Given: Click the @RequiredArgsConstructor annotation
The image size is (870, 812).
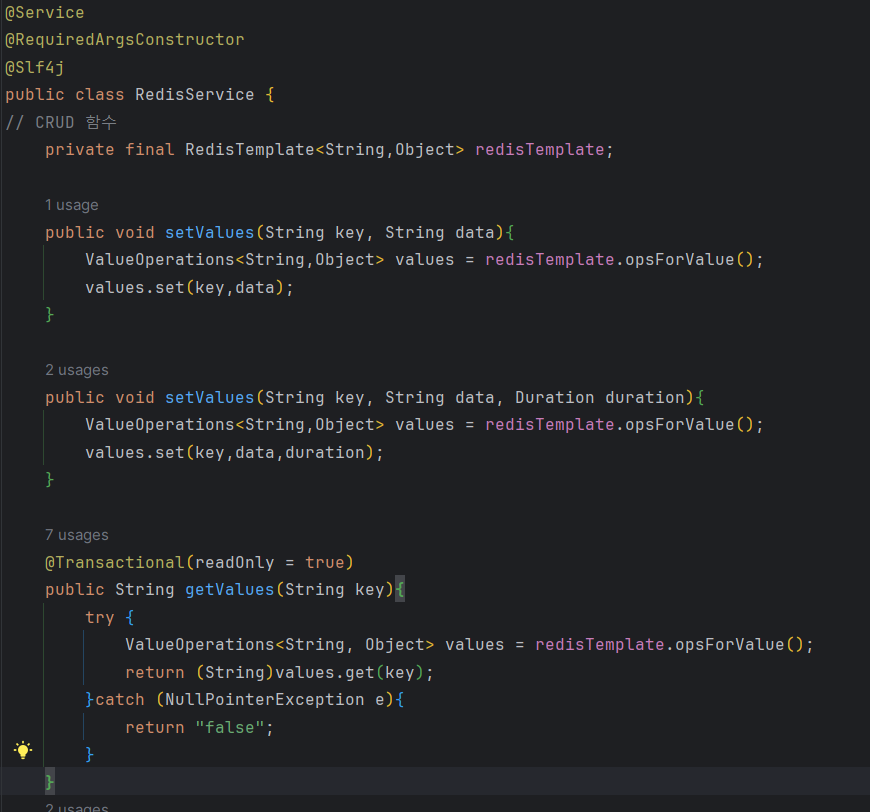Looking at the screenshot, I should (124, 39).
